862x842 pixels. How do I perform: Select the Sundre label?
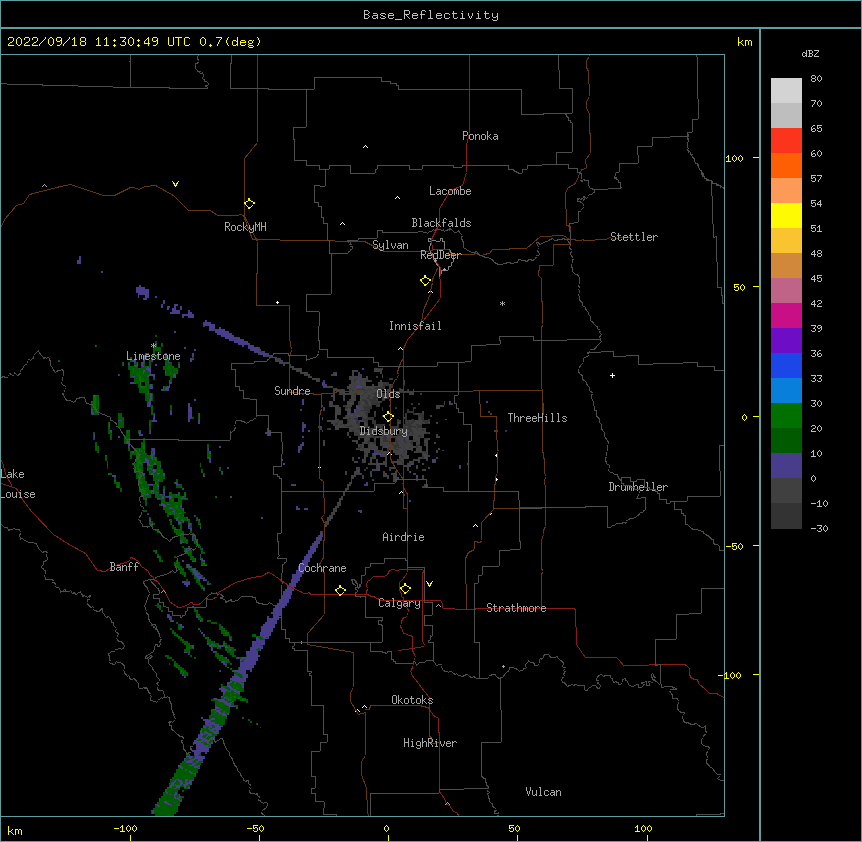tap(292, 391)
